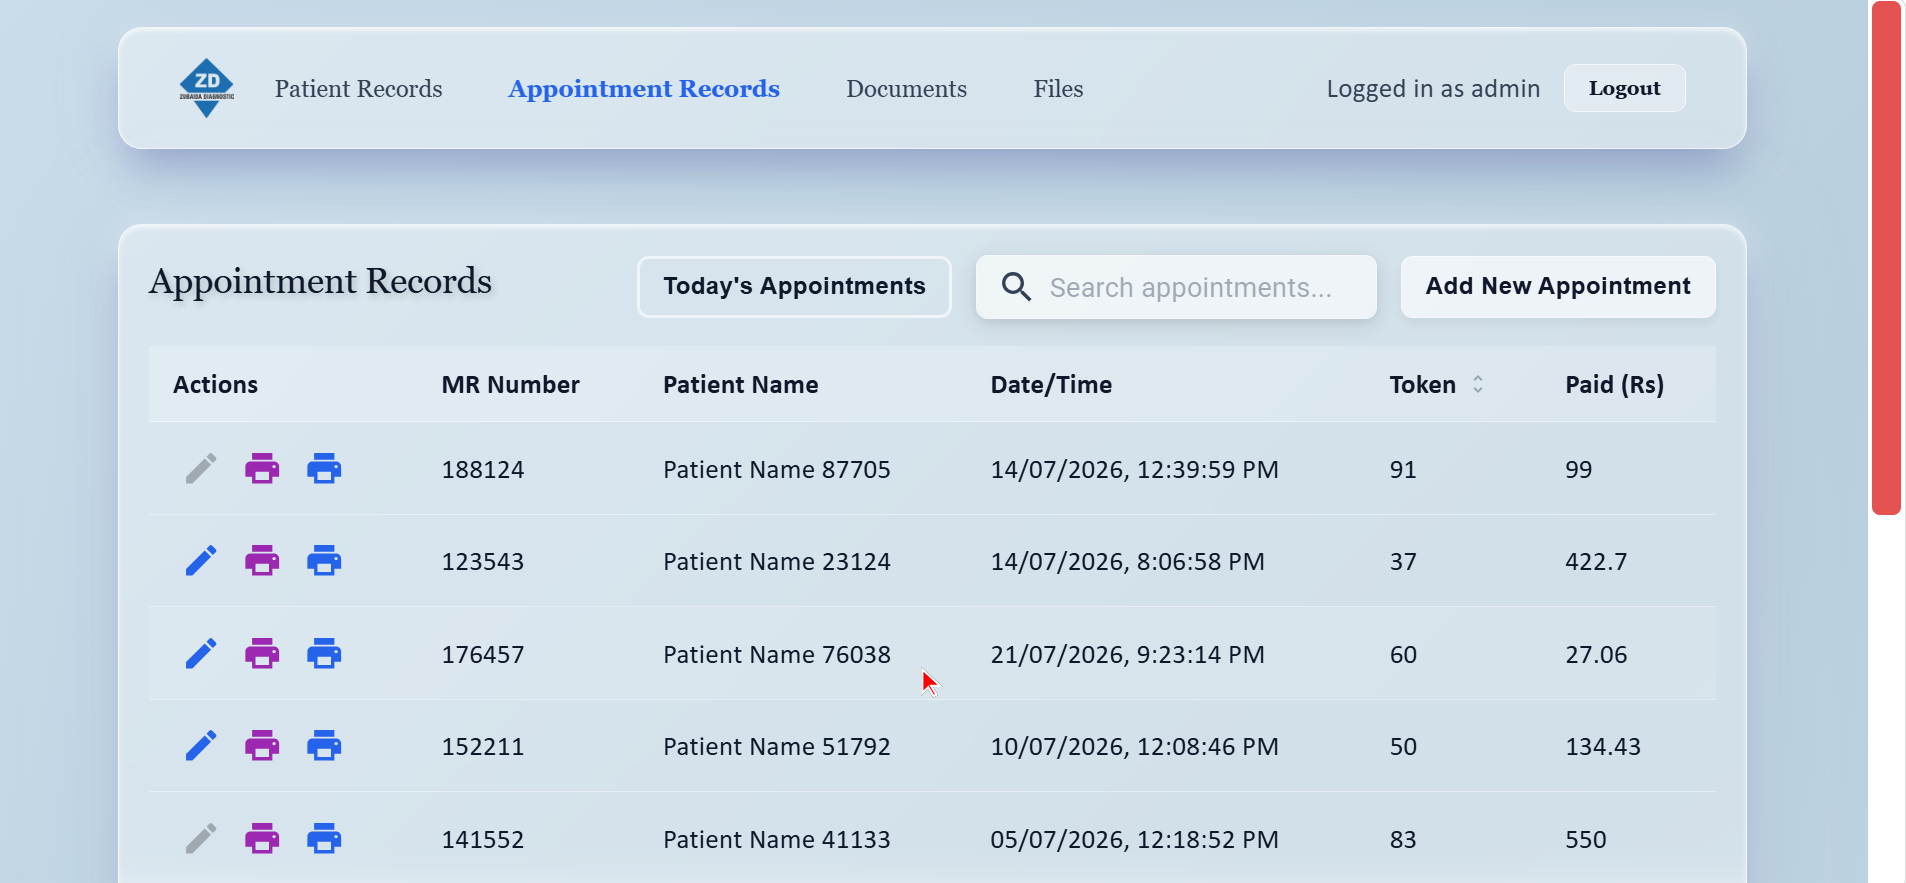Viewport: 1906px width, 883px height.
Task: Click the Logout button
Action: click(x=1624, y=88)
